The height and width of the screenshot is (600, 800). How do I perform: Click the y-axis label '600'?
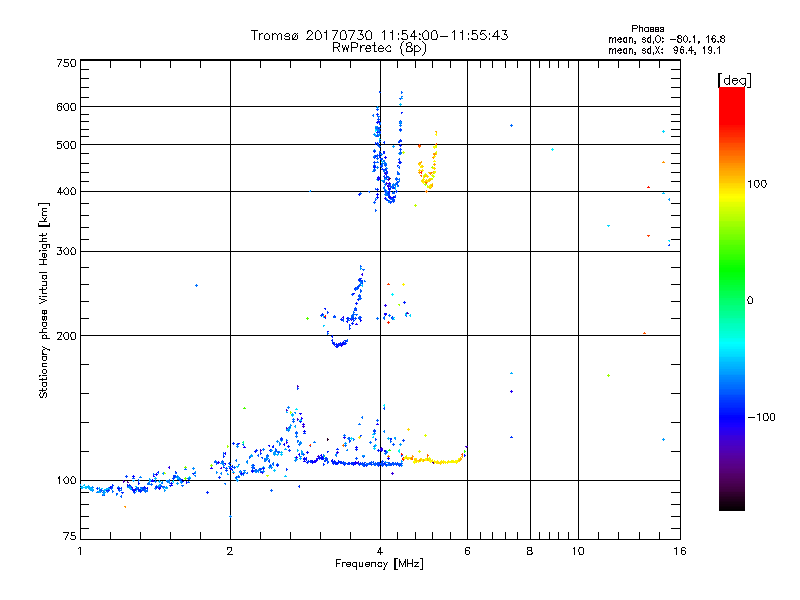pyautogui.click(x=66, y=107)
